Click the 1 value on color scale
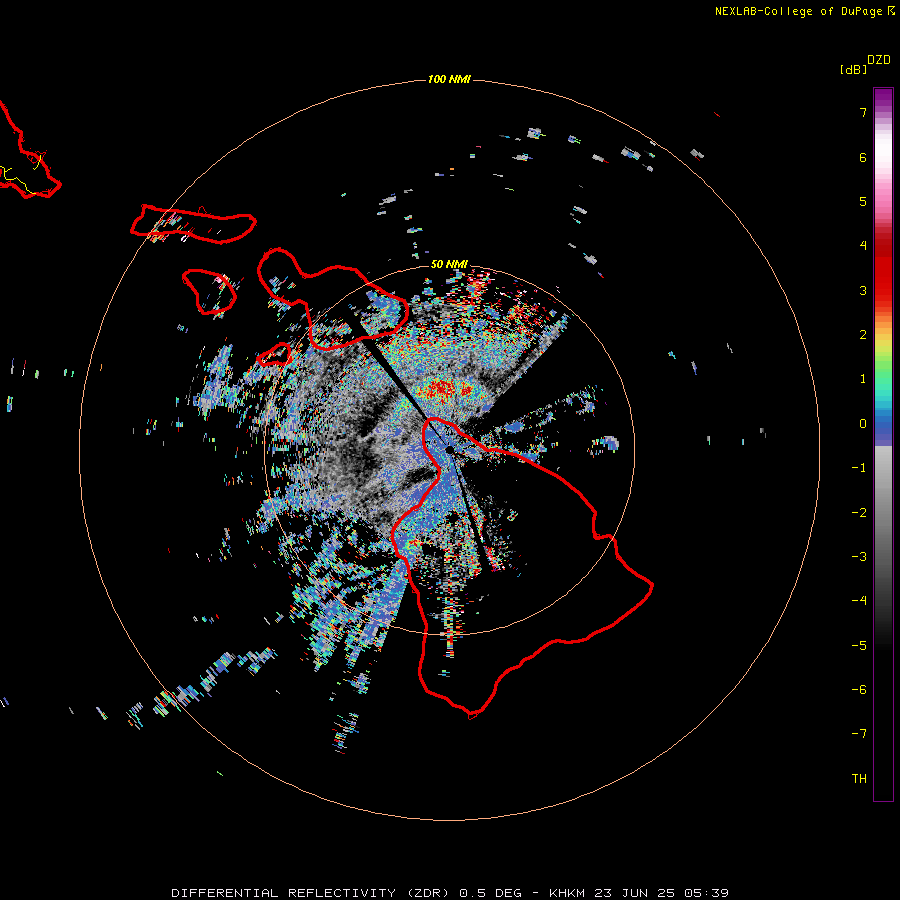Image resolution: width=900 pixels, height=900 pixels. click(863, 378)
